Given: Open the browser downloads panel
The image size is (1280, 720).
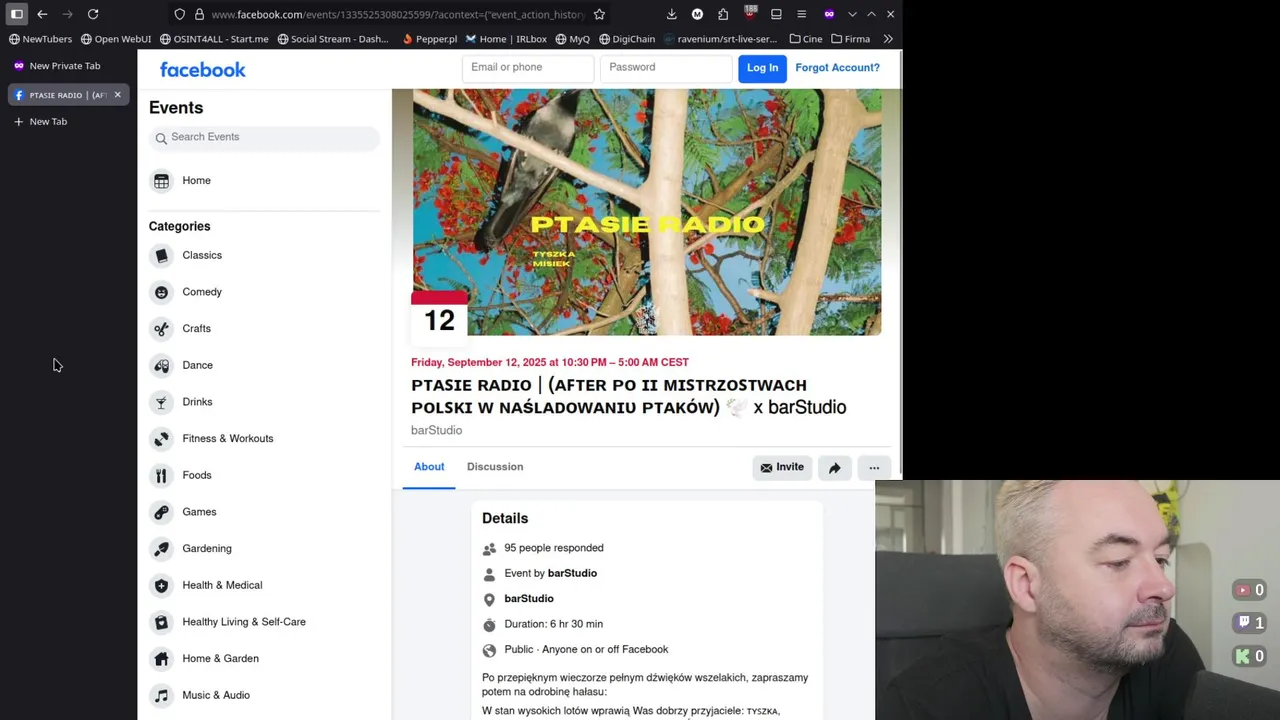Looking at the screenshot, I should [671, 14].
